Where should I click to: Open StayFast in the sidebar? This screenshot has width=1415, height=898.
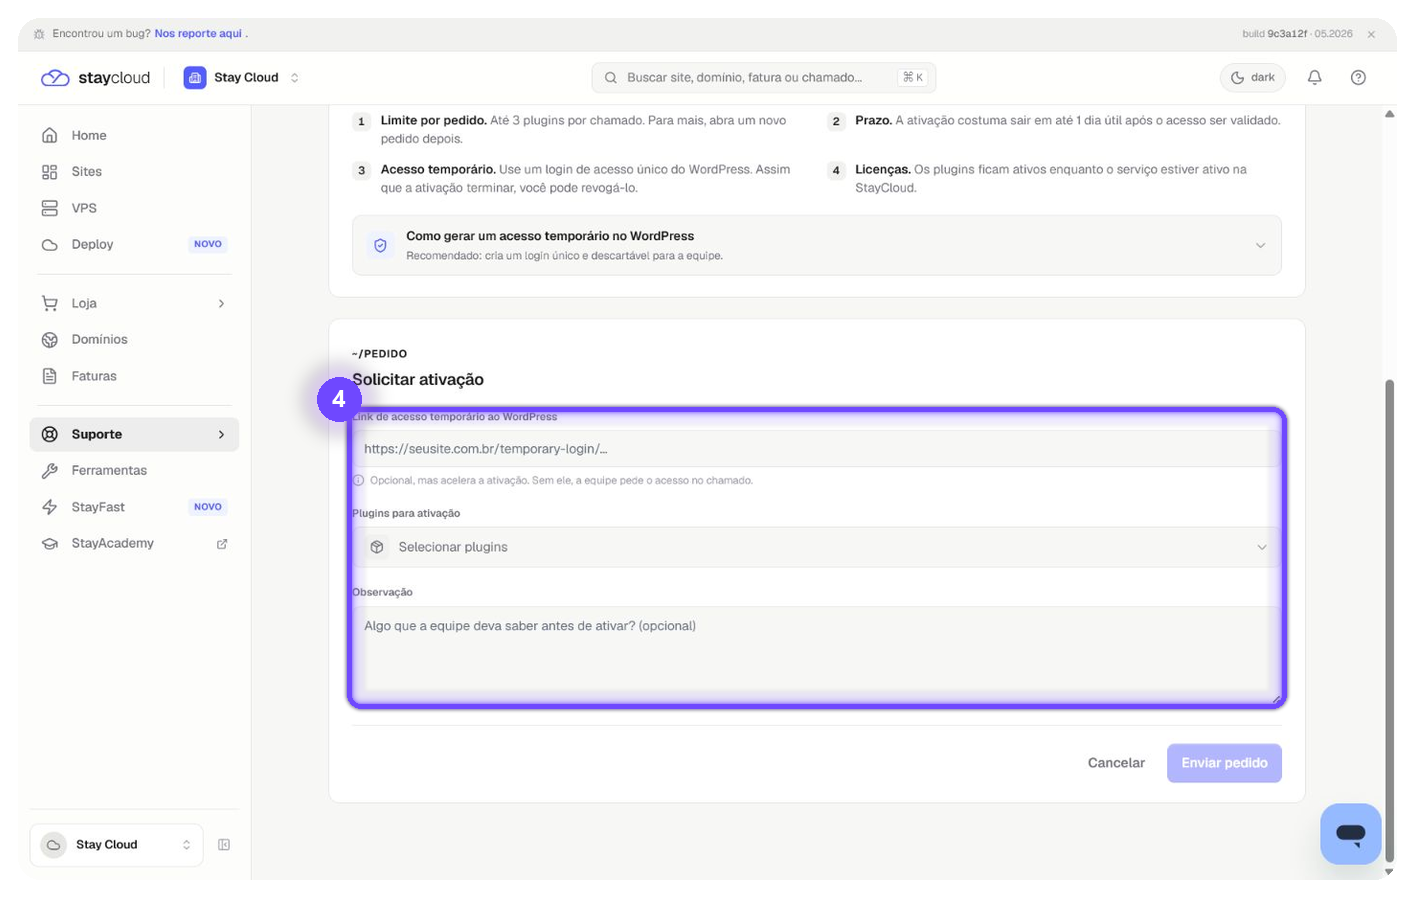point(134,507)
